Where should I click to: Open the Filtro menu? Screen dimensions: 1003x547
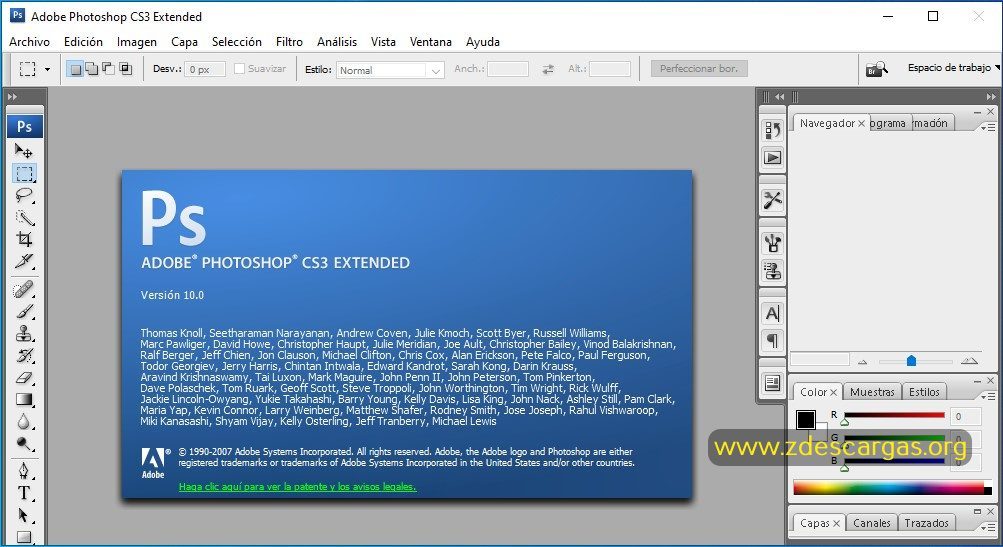point(289,42)
